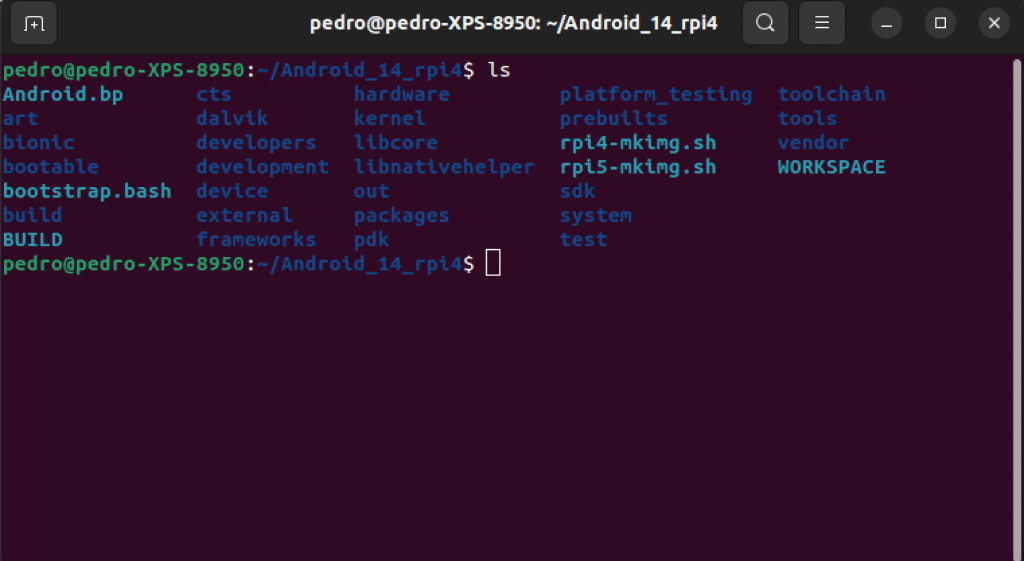Select the libcore directory name

(x=395, y=142)
